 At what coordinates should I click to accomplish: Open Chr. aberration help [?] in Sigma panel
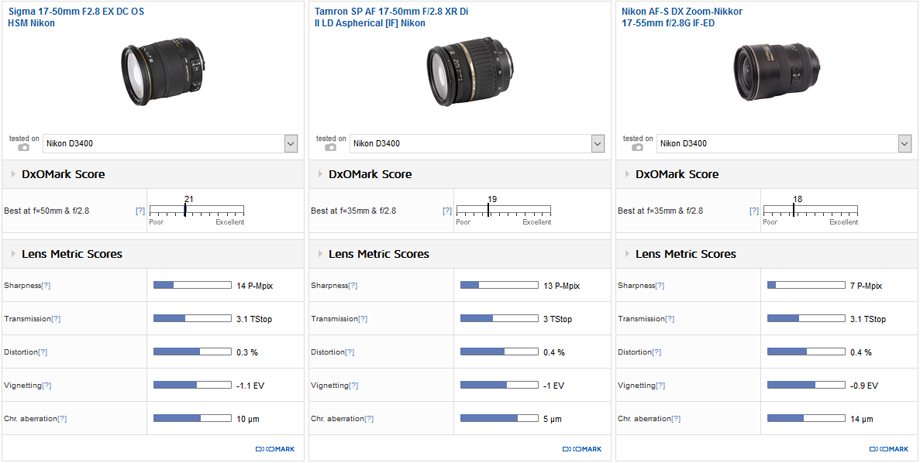point(62,419)
